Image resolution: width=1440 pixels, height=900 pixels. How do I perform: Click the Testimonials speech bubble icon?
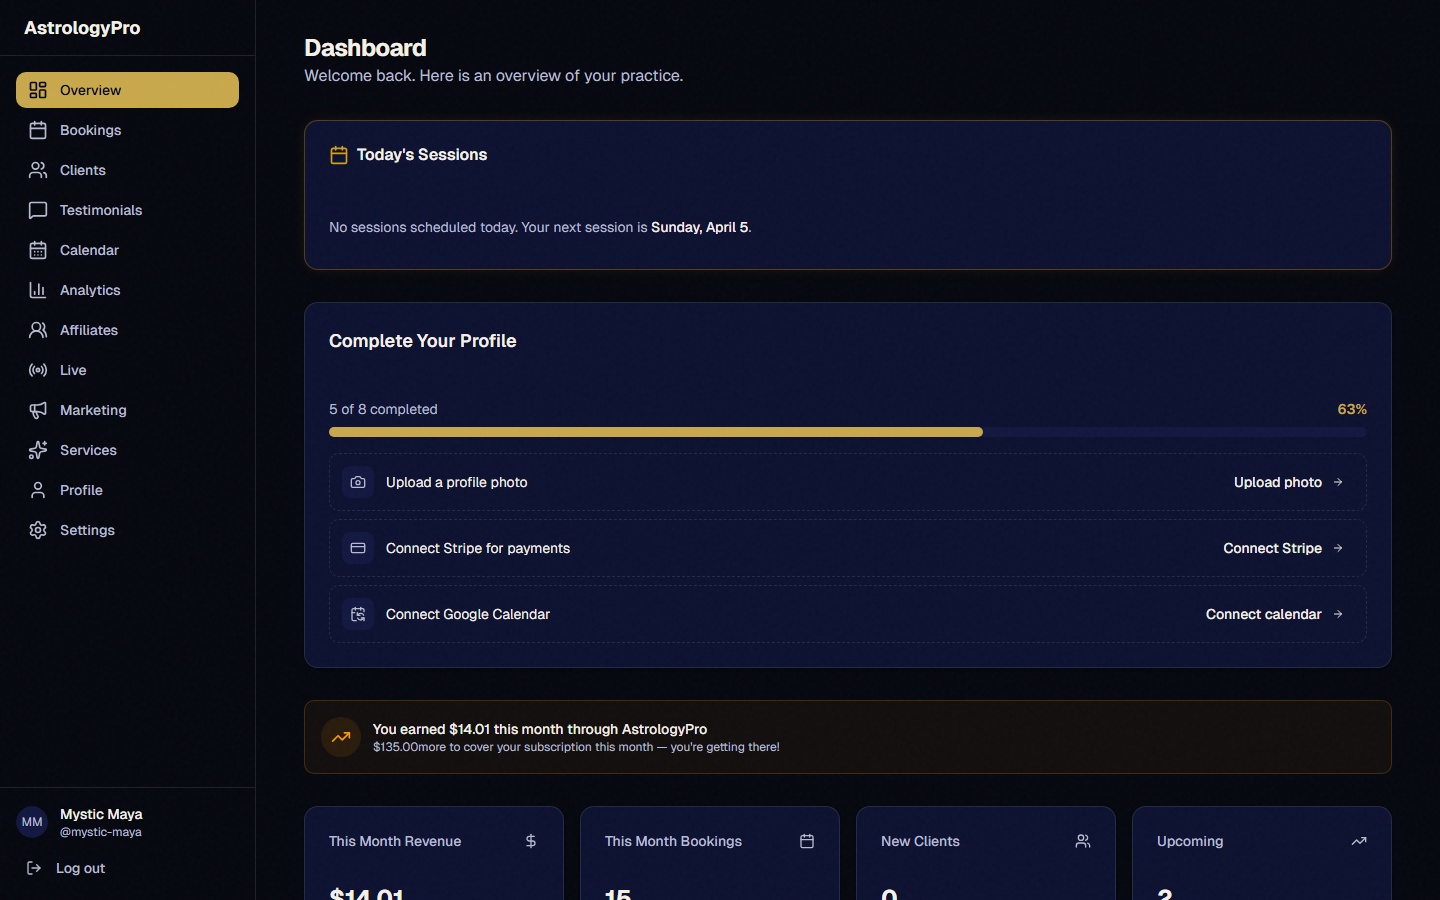pyautogui.click(x=38, y=210)
